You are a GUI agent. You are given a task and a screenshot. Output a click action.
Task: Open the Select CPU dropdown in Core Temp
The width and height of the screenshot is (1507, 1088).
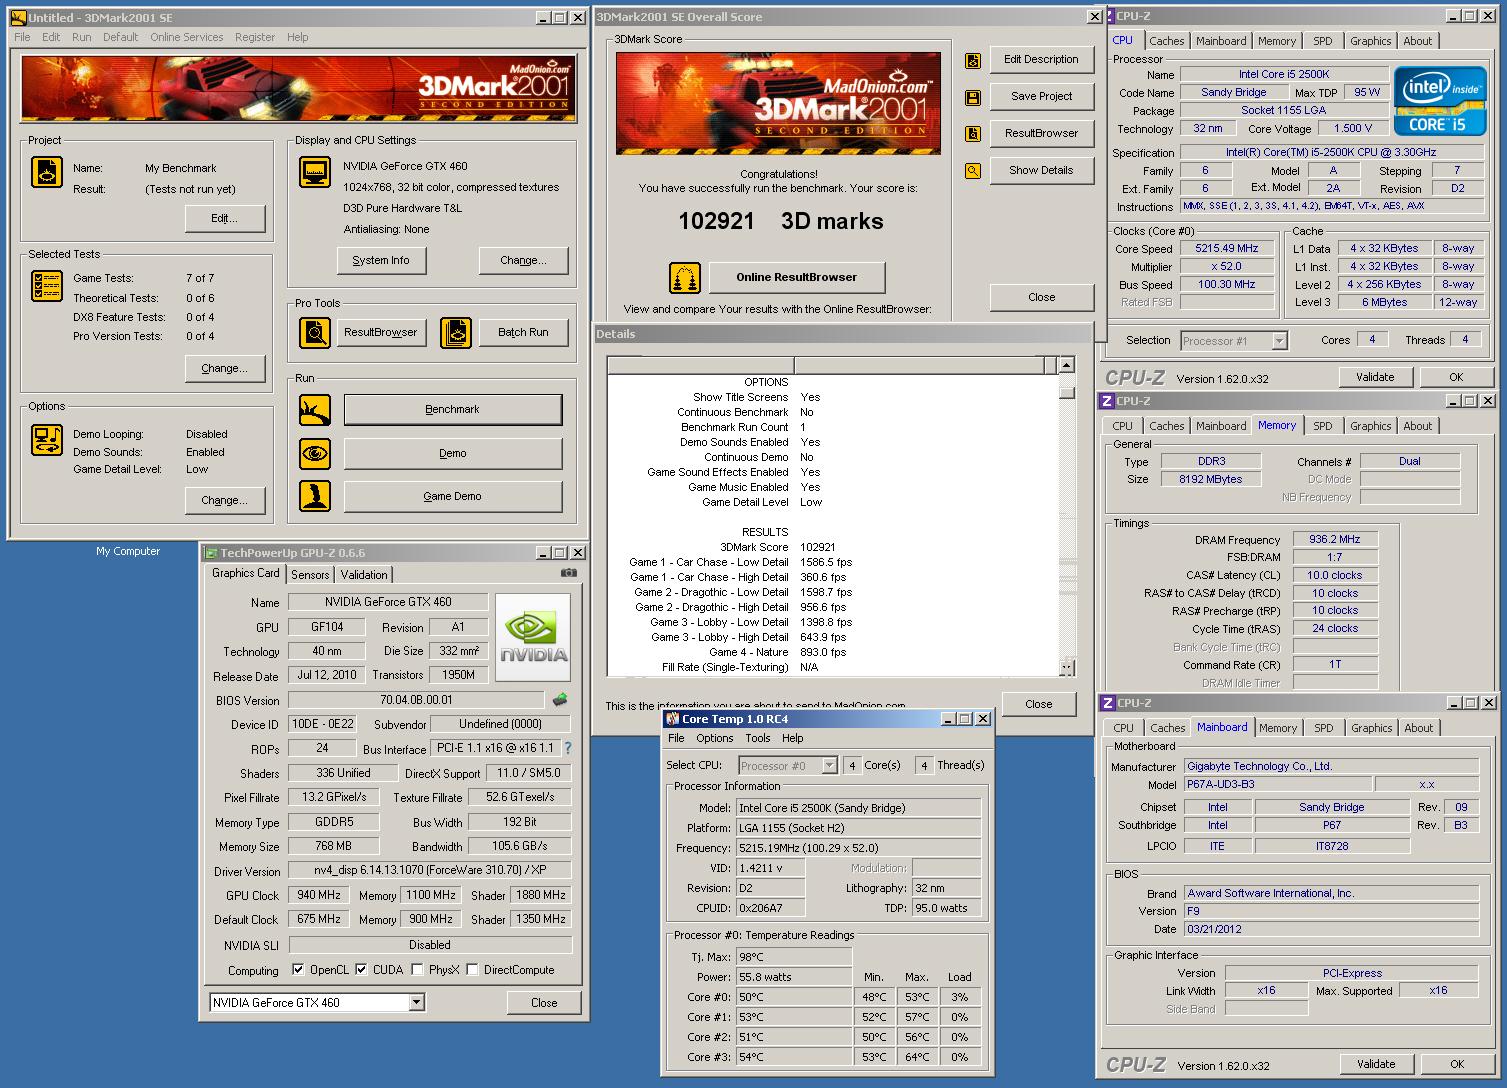tap(829, 765)
